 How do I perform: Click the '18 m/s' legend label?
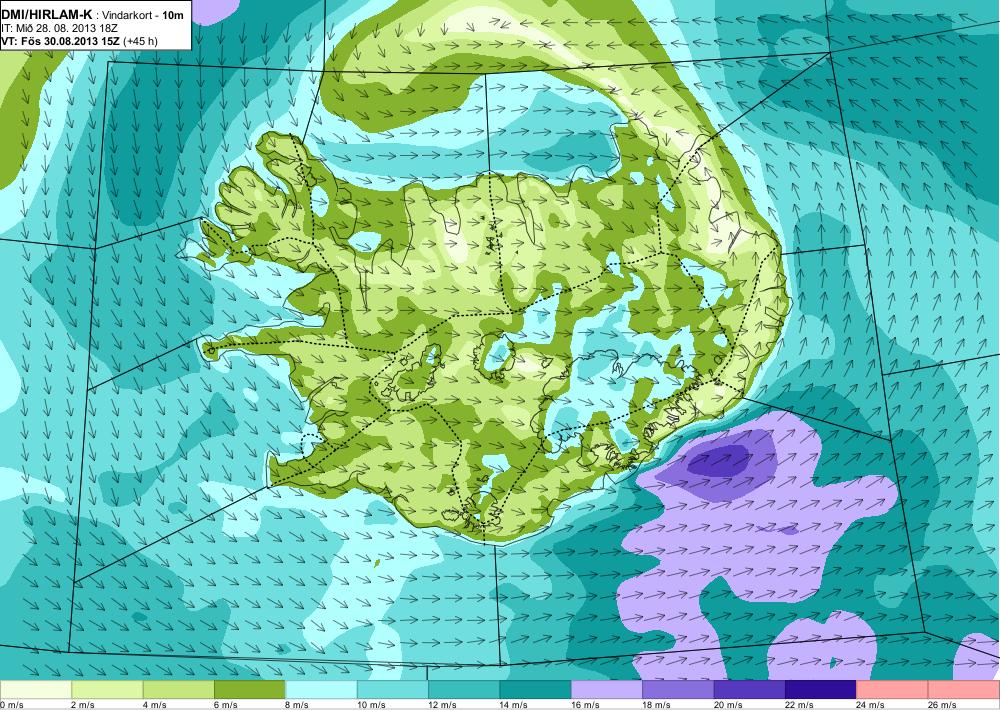[x=657, y=705]
